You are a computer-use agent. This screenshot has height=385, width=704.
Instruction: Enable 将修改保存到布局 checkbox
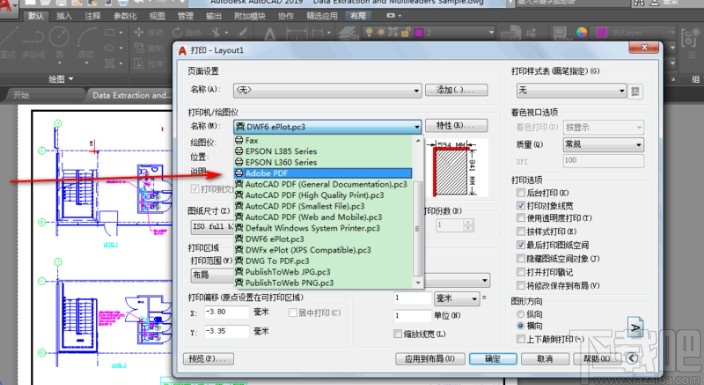click(521, 285)
